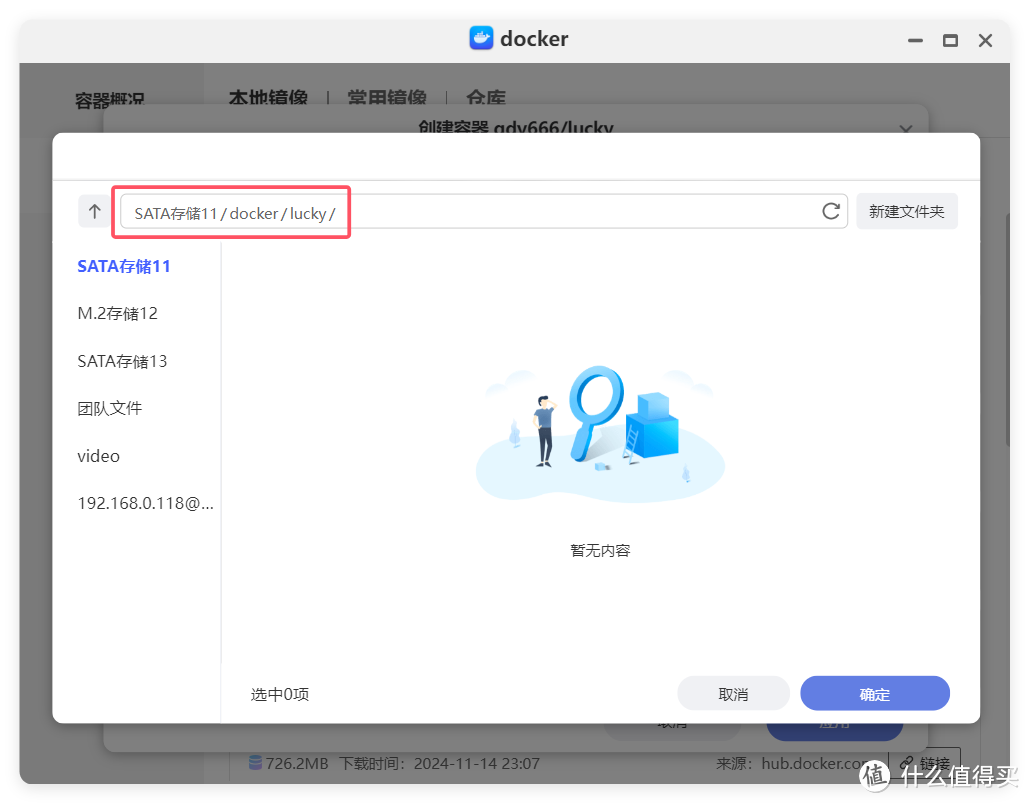The height and width of the screenshot is (803, 1029).
Task: Go up one folder level arrow
Action: [x=94, y=211]
